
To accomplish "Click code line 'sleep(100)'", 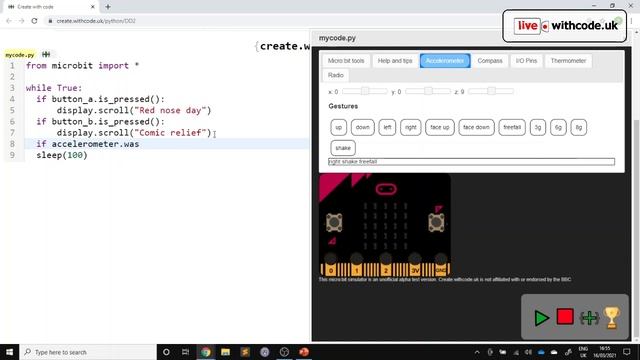I will pos(62,155).
